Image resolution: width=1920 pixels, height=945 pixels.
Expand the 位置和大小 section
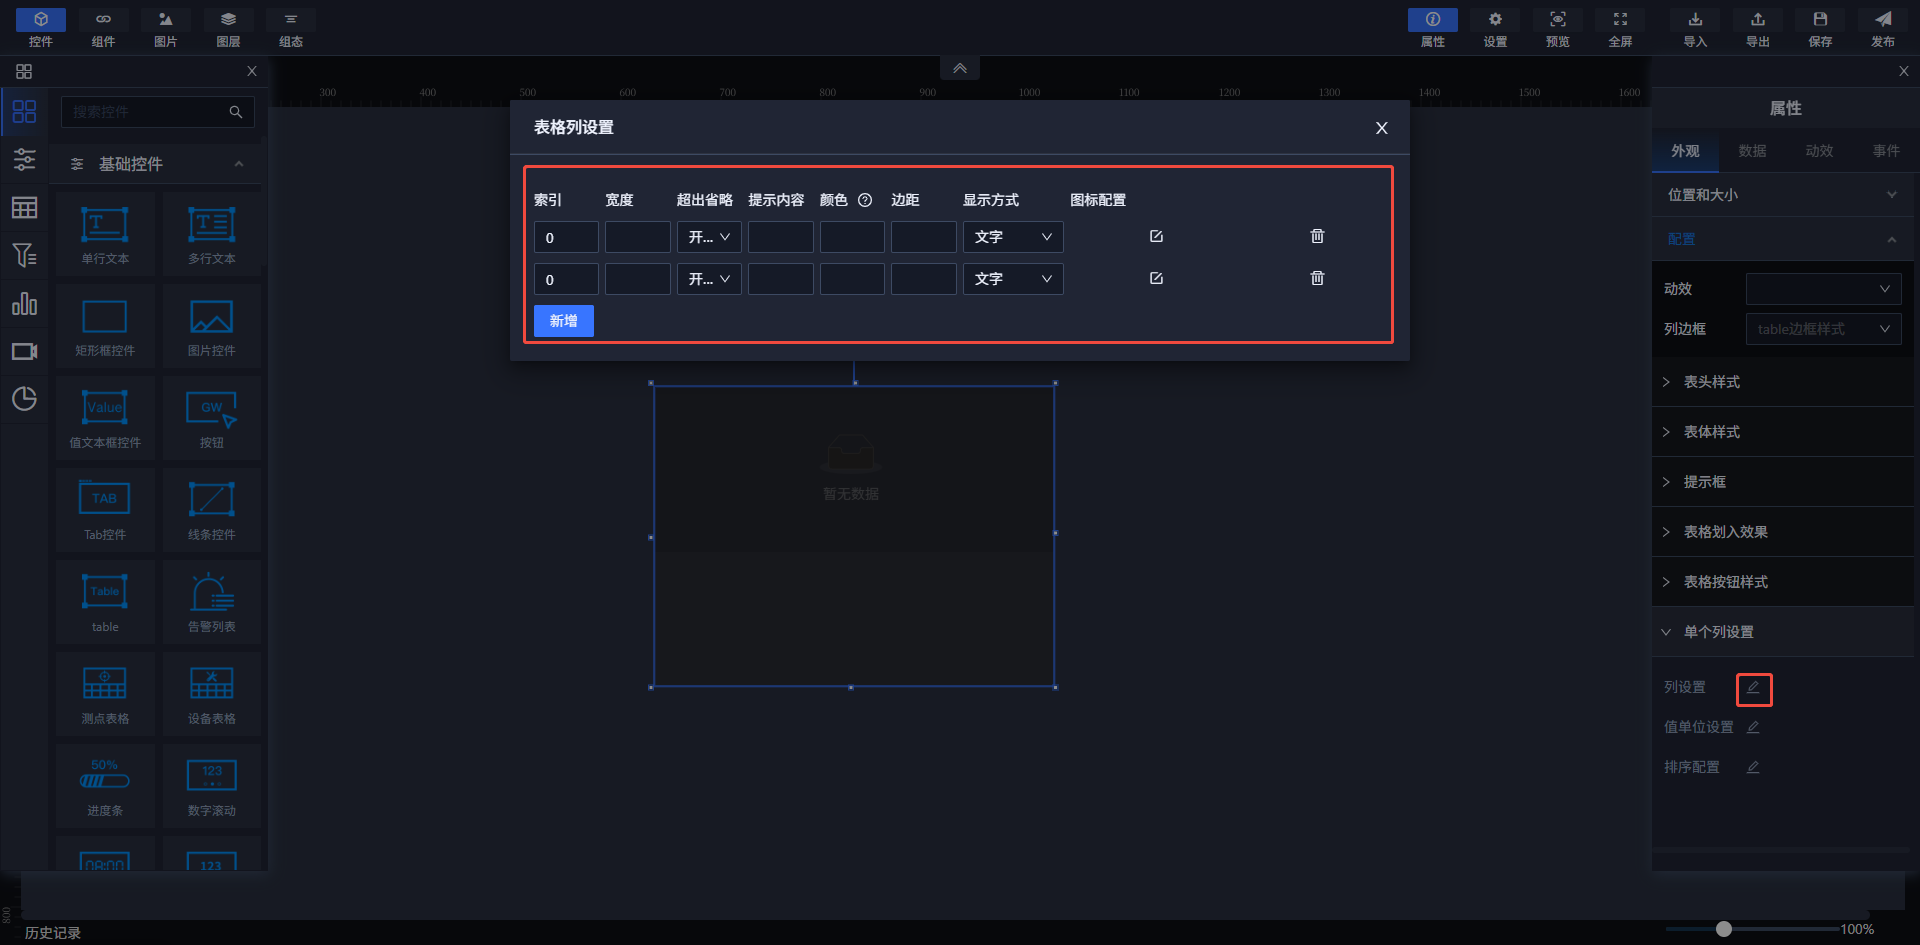[x=1783, y=195]
